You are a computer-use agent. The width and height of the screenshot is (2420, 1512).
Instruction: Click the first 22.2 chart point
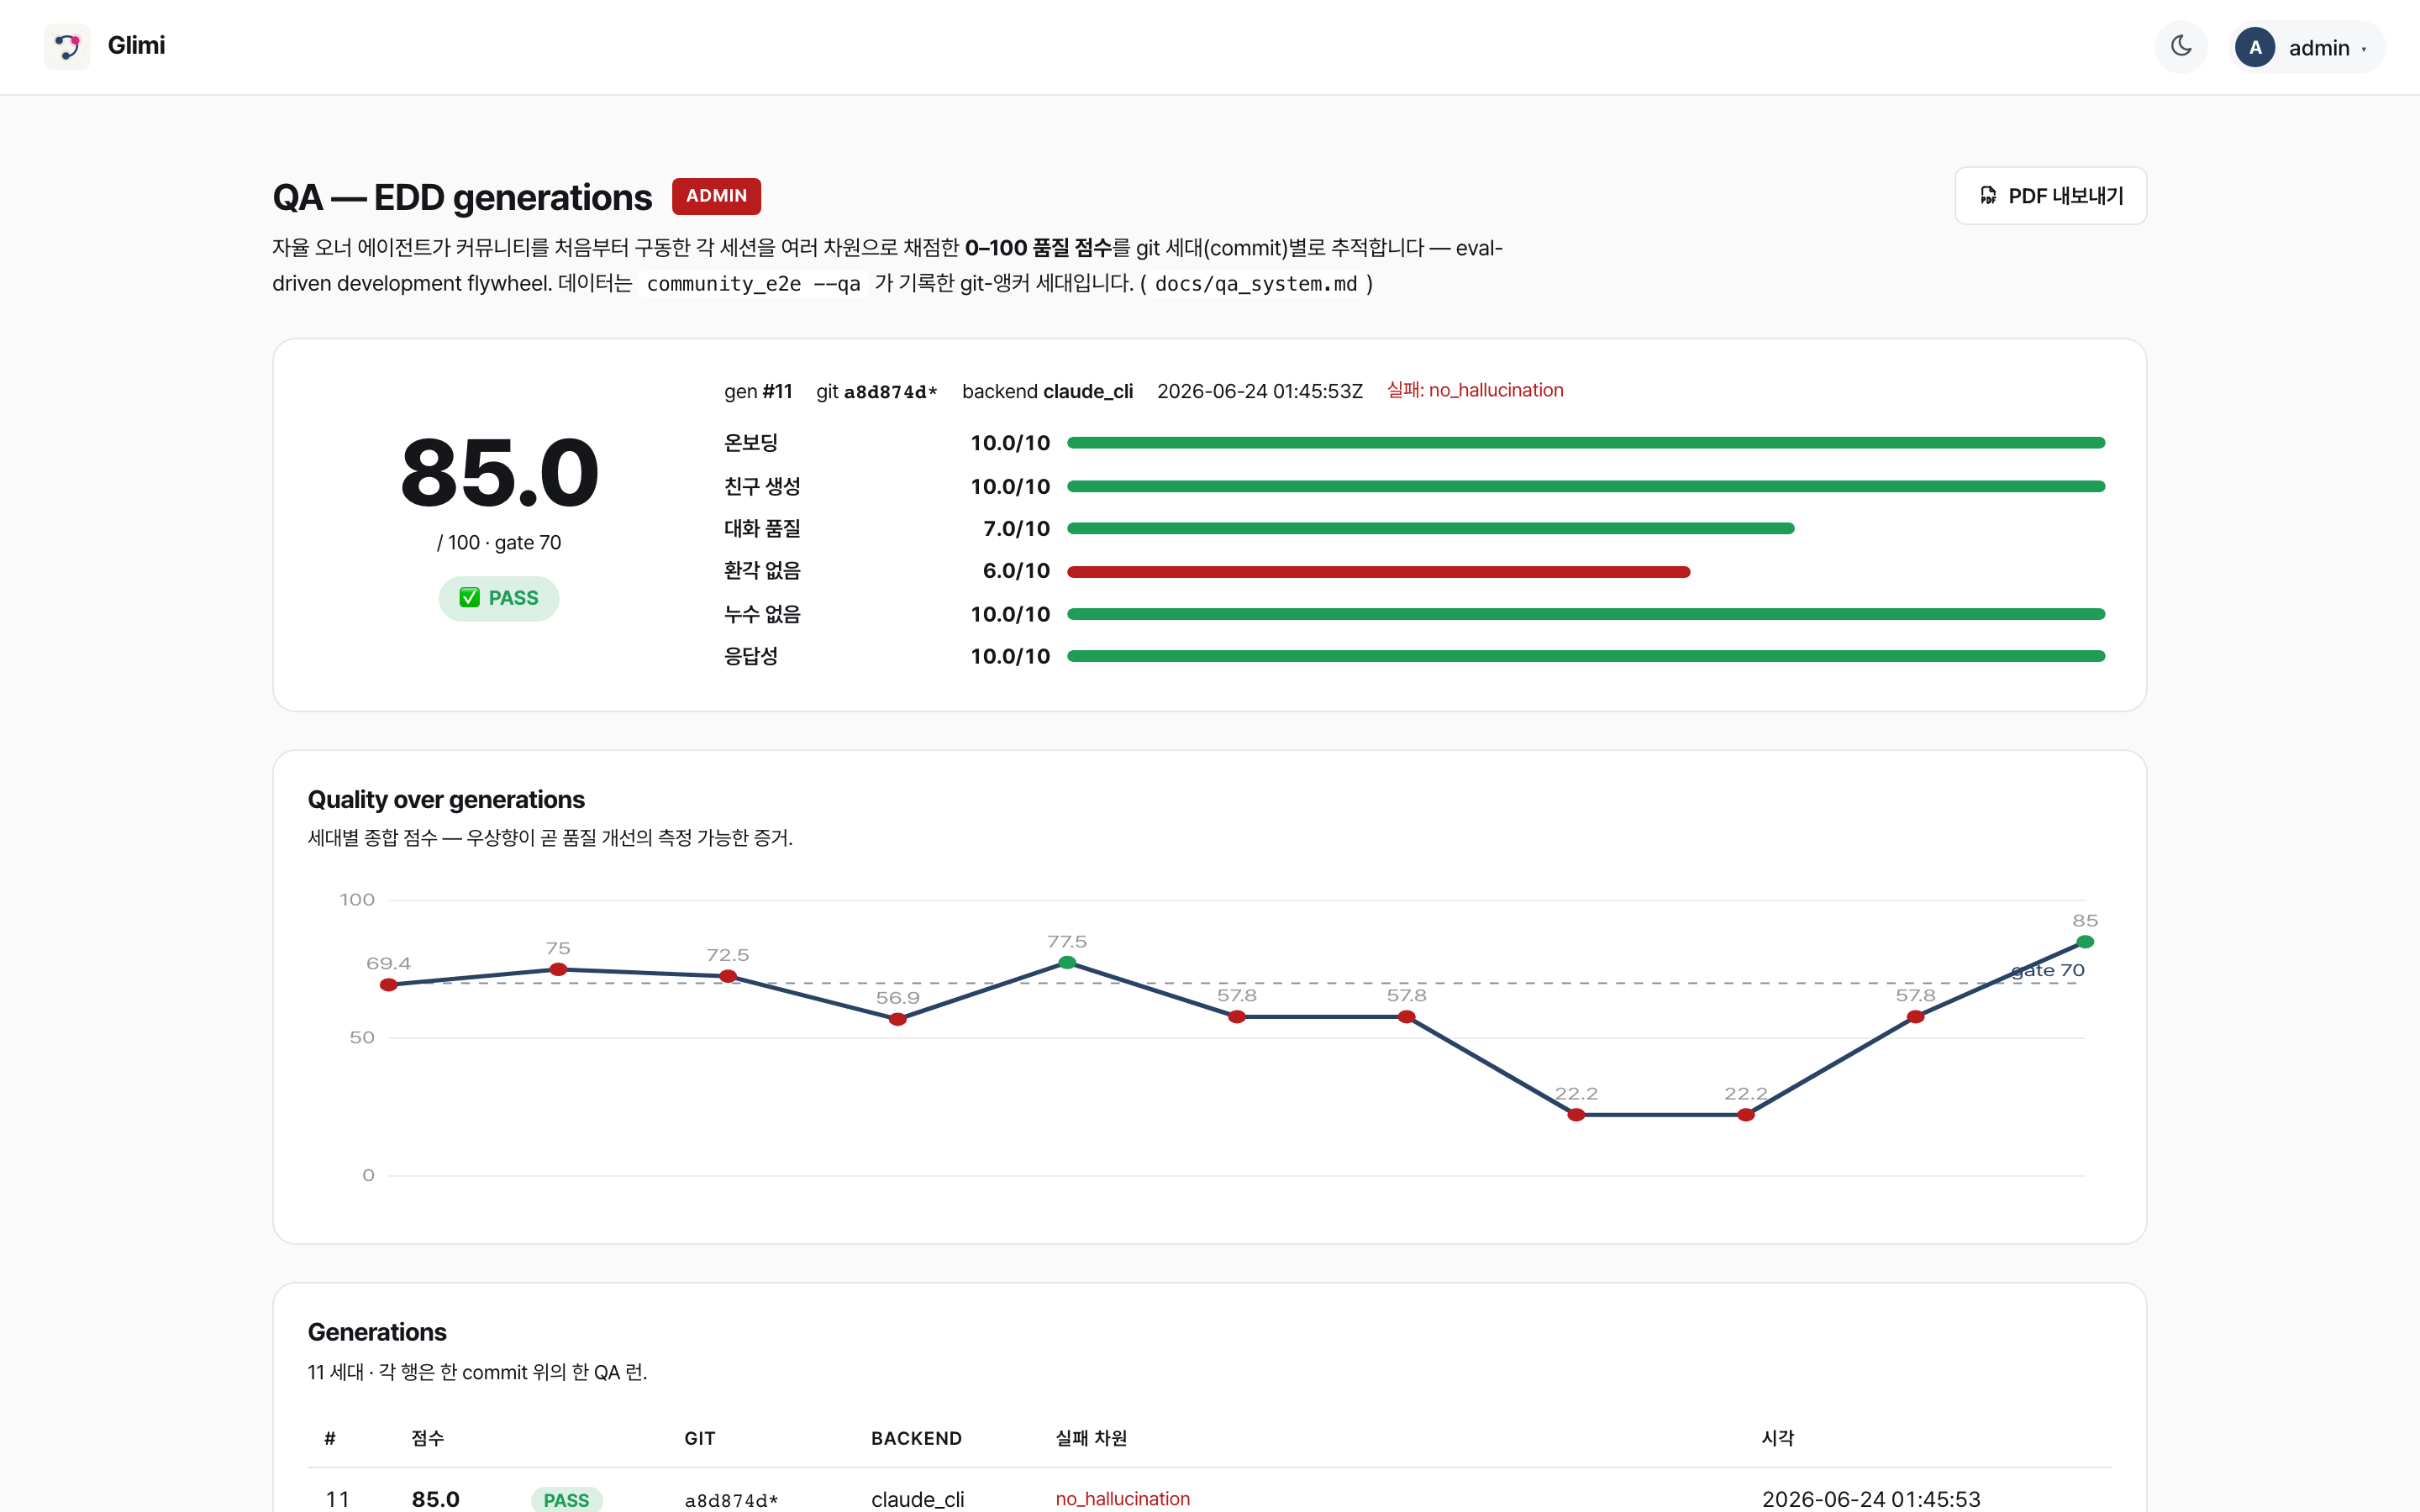1576,1115
